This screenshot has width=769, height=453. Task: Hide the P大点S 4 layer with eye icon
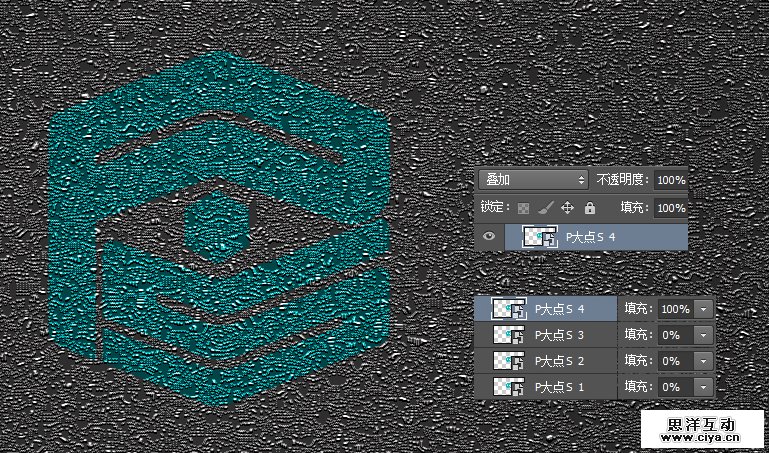tap(491, 237)
